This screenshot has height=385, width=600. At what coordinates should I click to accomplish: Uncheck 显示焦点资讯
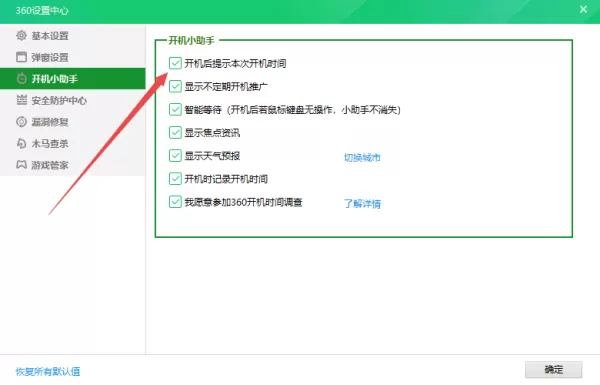tap(175, 132)
